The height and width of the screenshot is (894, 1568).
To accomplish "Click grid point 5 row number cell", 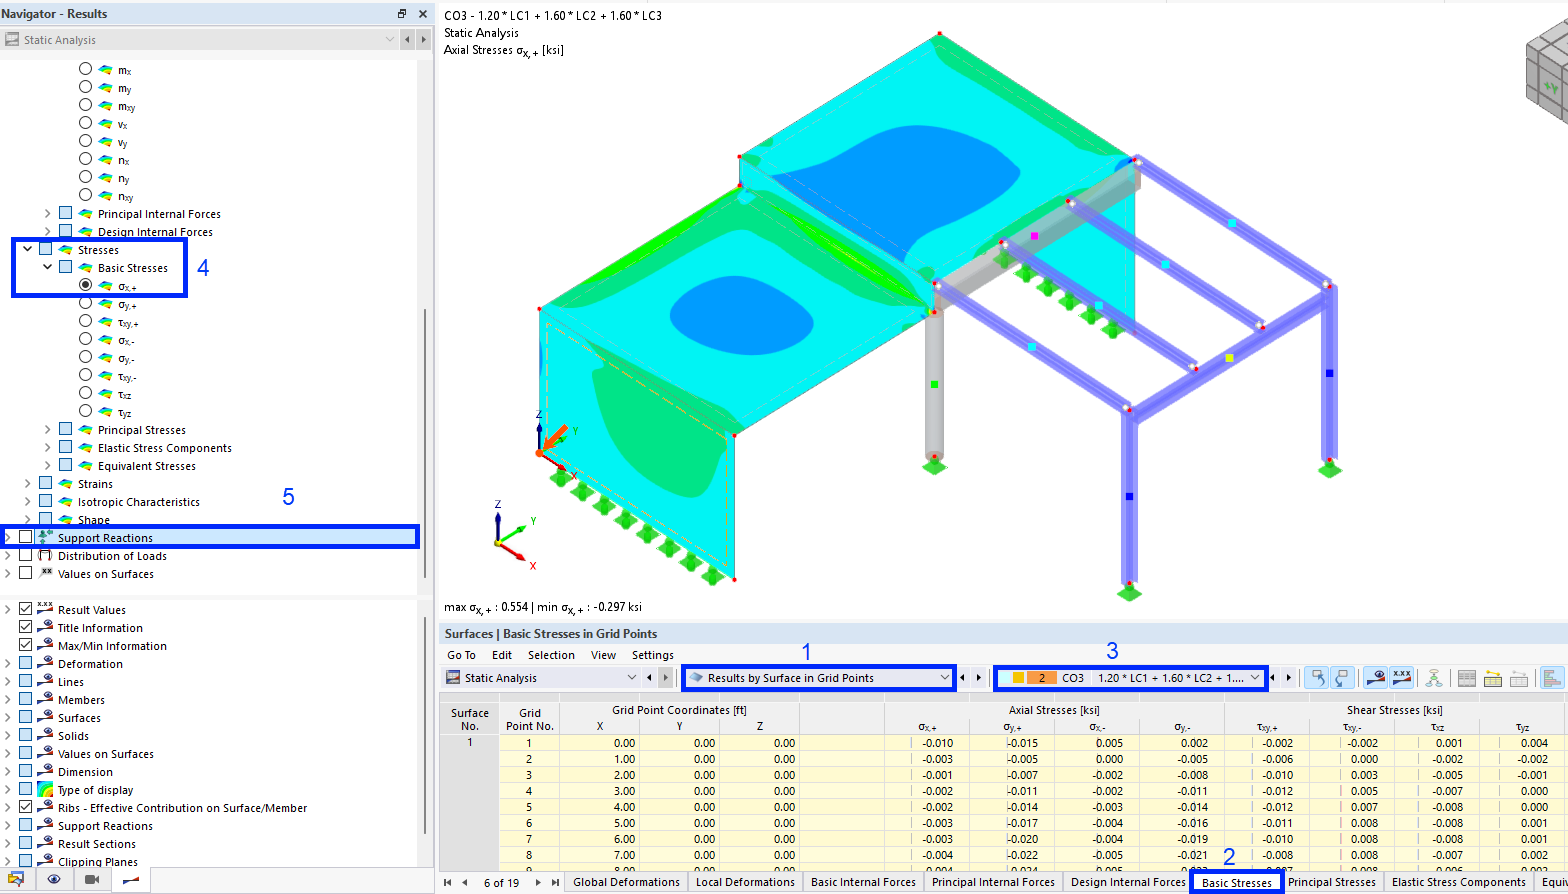I will click(x=529, y=807).
